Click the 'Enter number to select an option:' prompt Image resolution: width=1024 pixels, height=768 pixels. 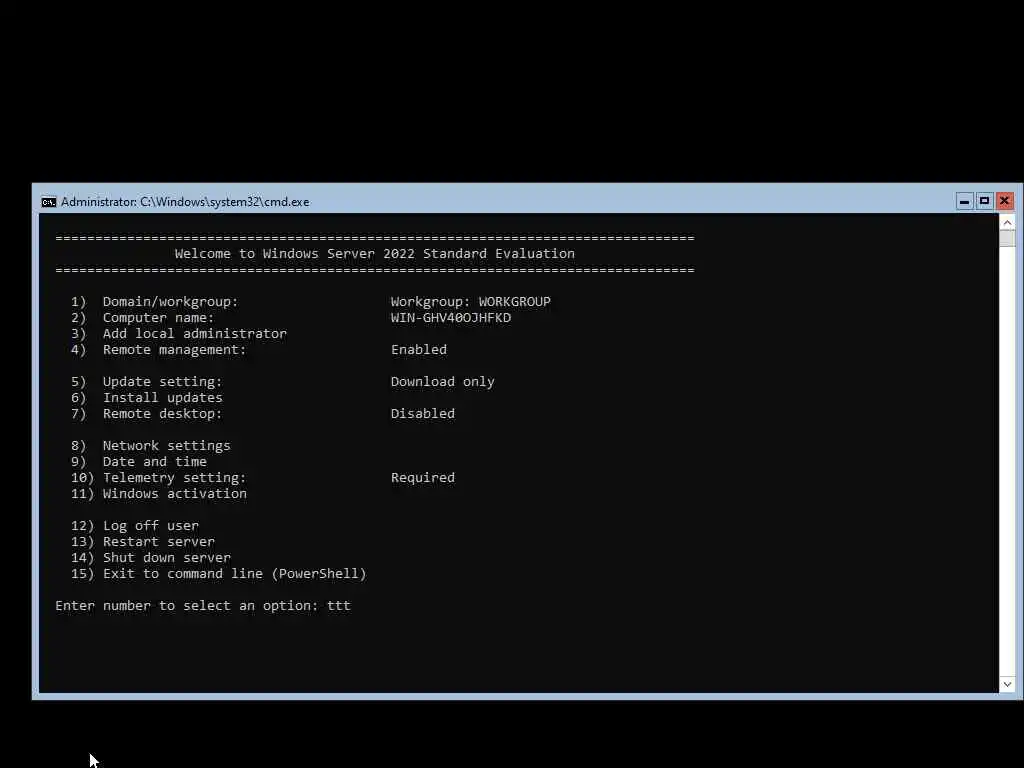click(187, 606)
